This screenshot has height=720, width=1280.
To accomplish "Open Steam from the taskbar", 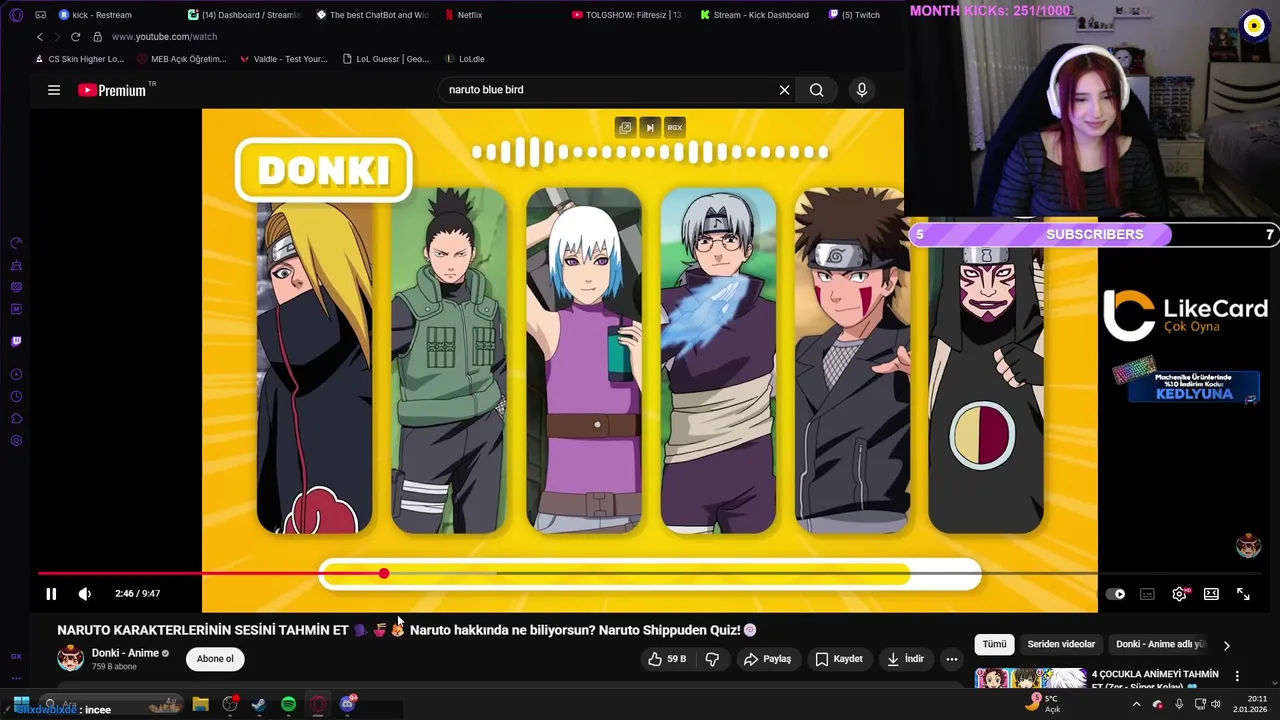I will coord(259,704).
